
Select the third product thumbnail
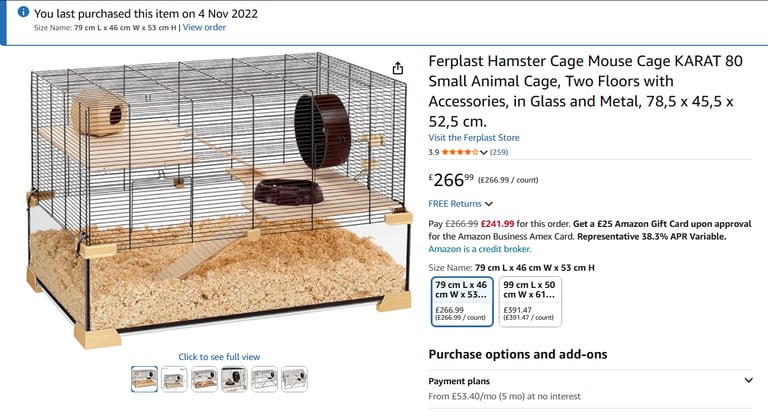click(x=204, y=379)
